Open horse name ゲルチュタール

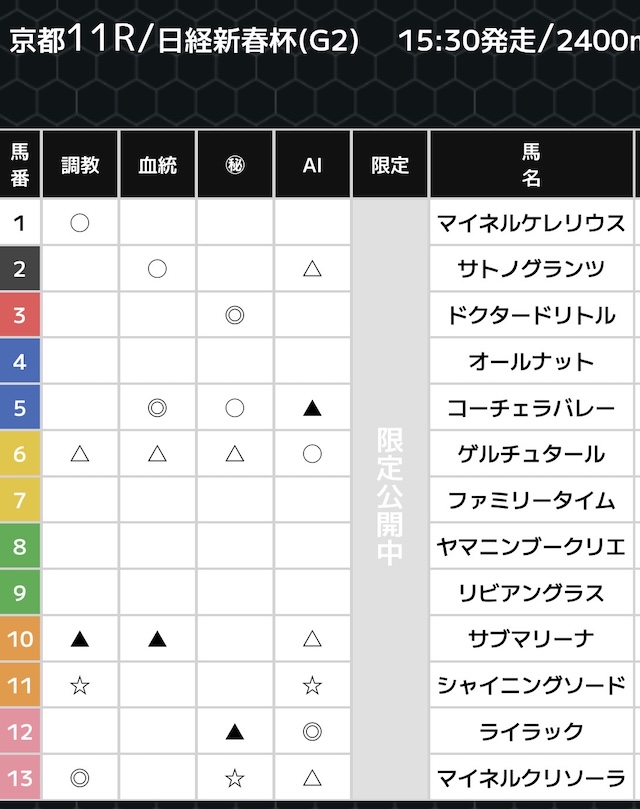[531, 454]
